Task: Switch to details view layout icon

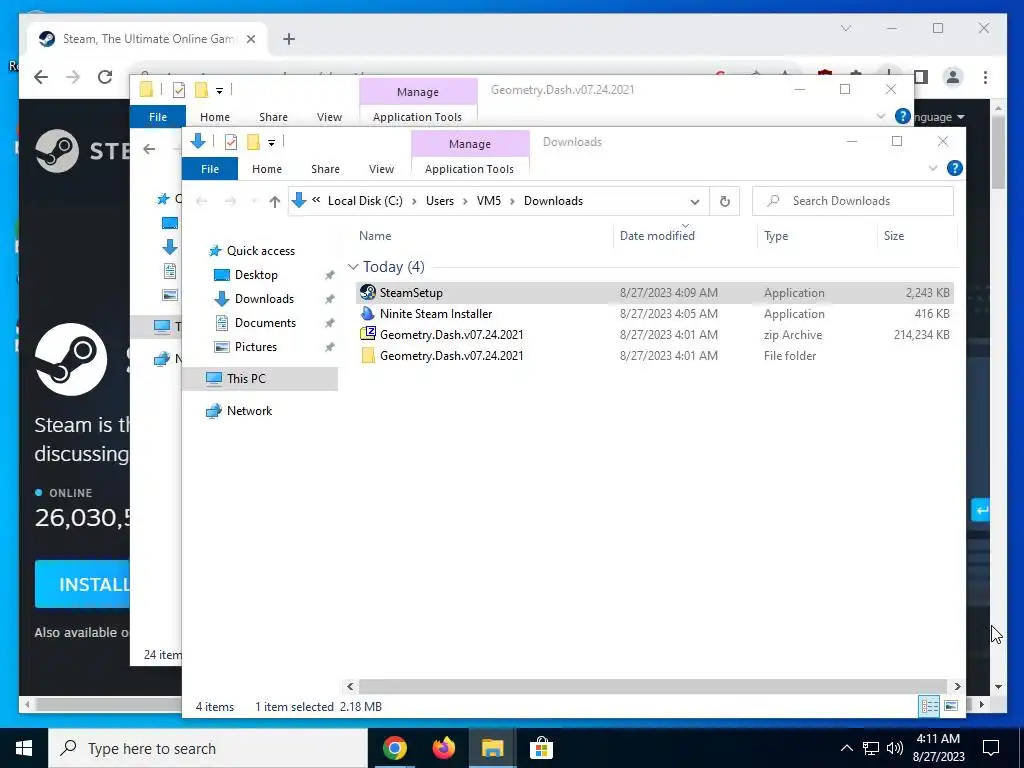Action: pos(929,706)
